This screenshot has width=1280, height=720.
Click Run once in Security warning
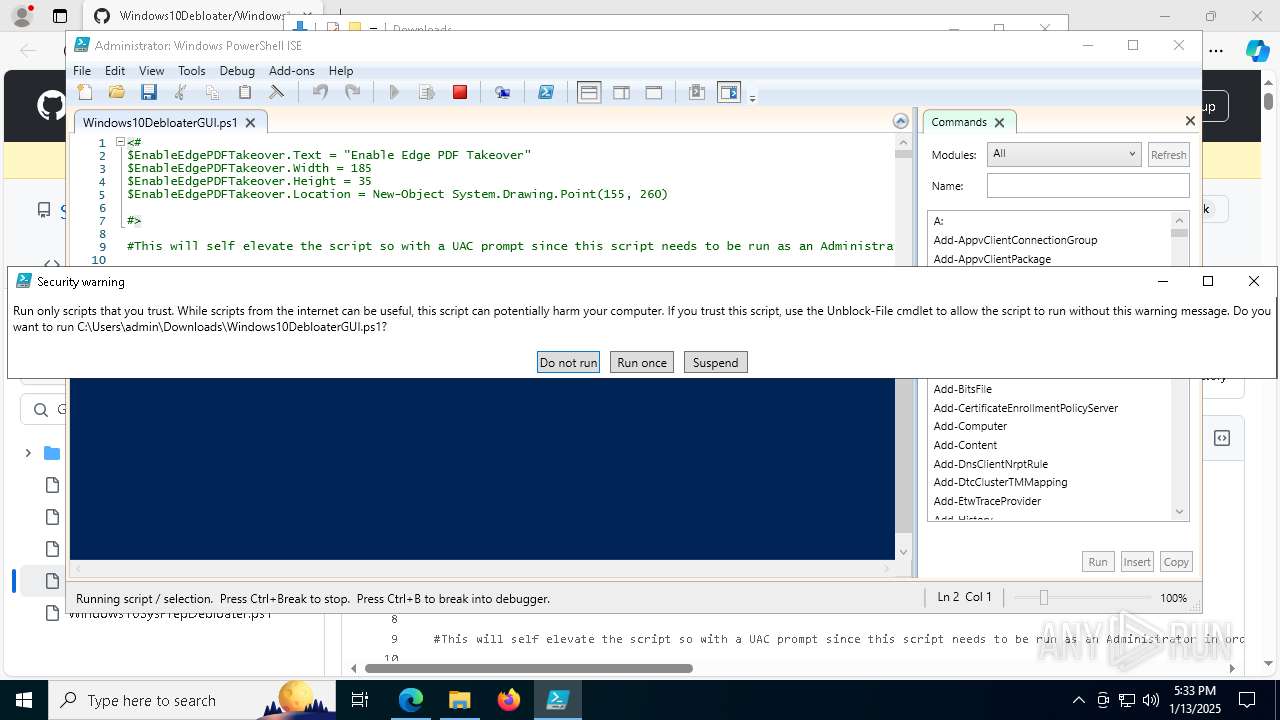point(642,362)
